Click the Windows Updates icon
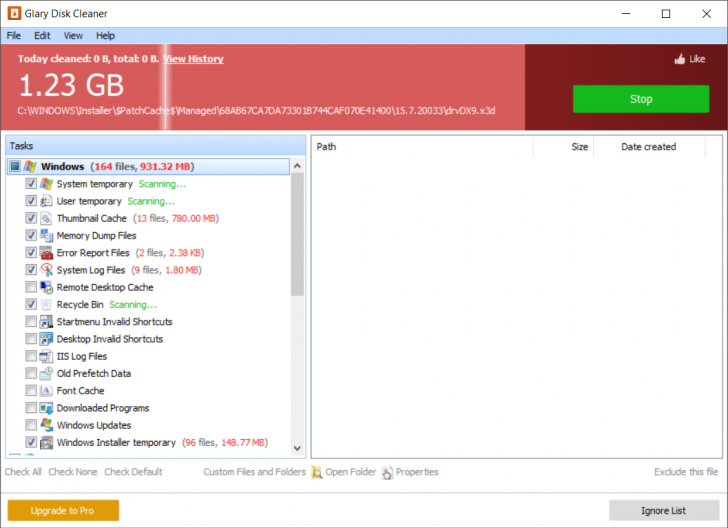Image resolution: width=728 pixels, height=528 pixels. tap(46, 425)
